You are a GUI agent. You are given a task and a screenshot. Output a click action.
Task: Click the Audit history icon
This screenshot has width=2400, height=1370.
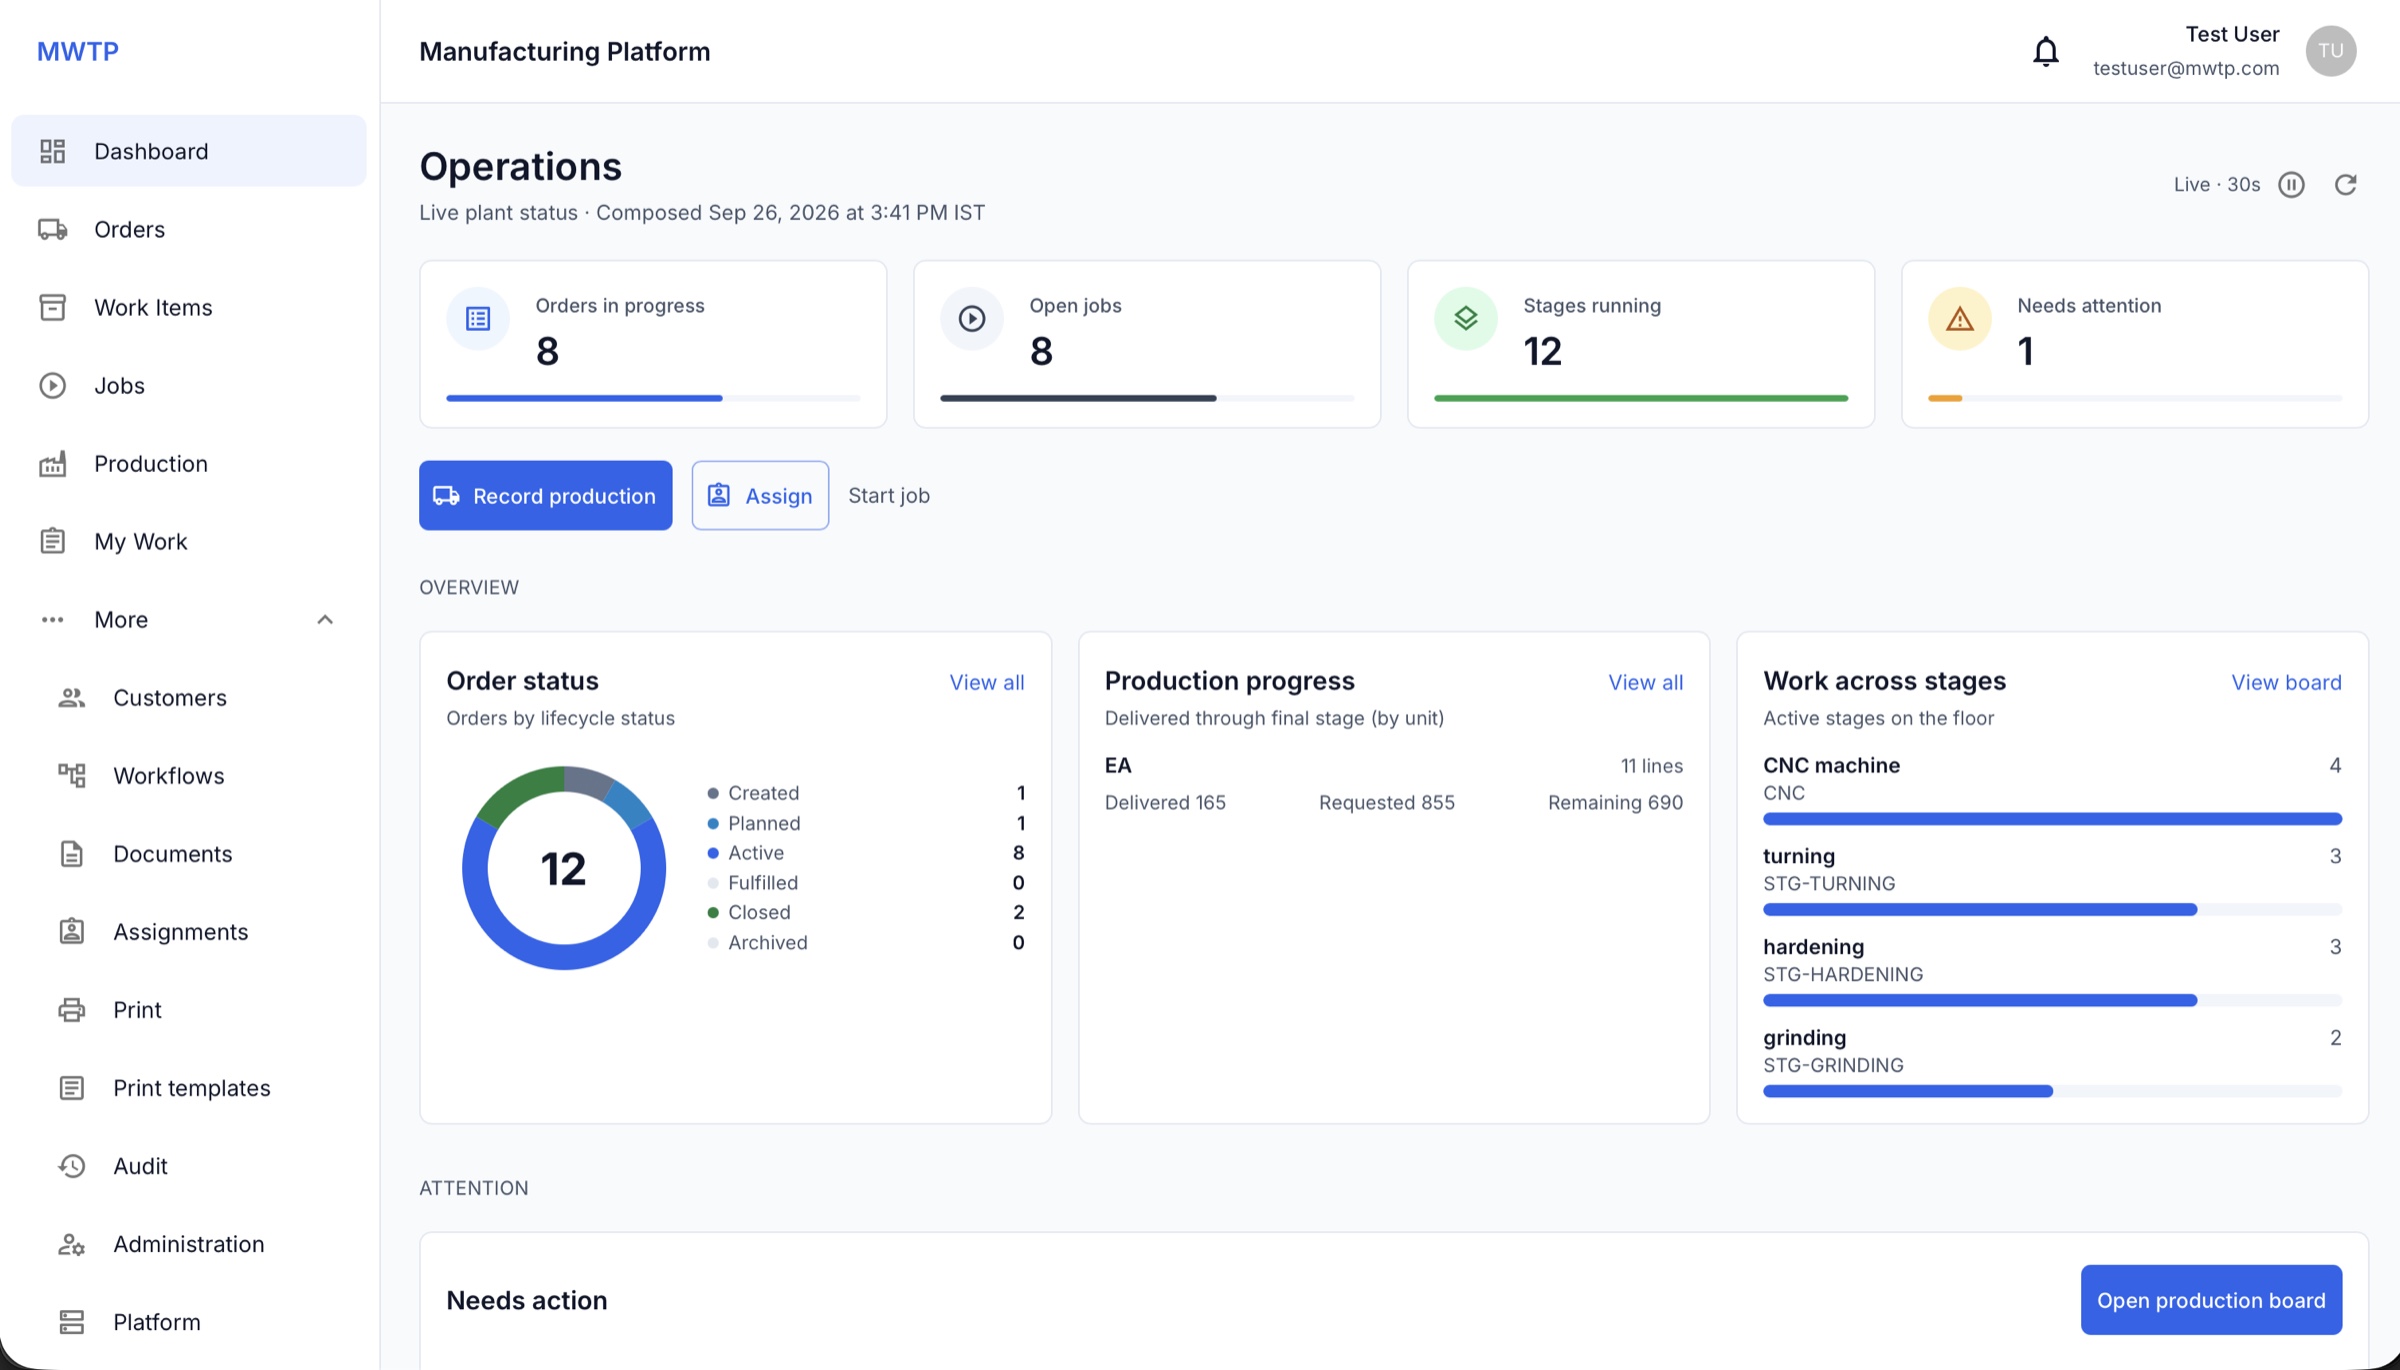click(x=71, y=1166)
